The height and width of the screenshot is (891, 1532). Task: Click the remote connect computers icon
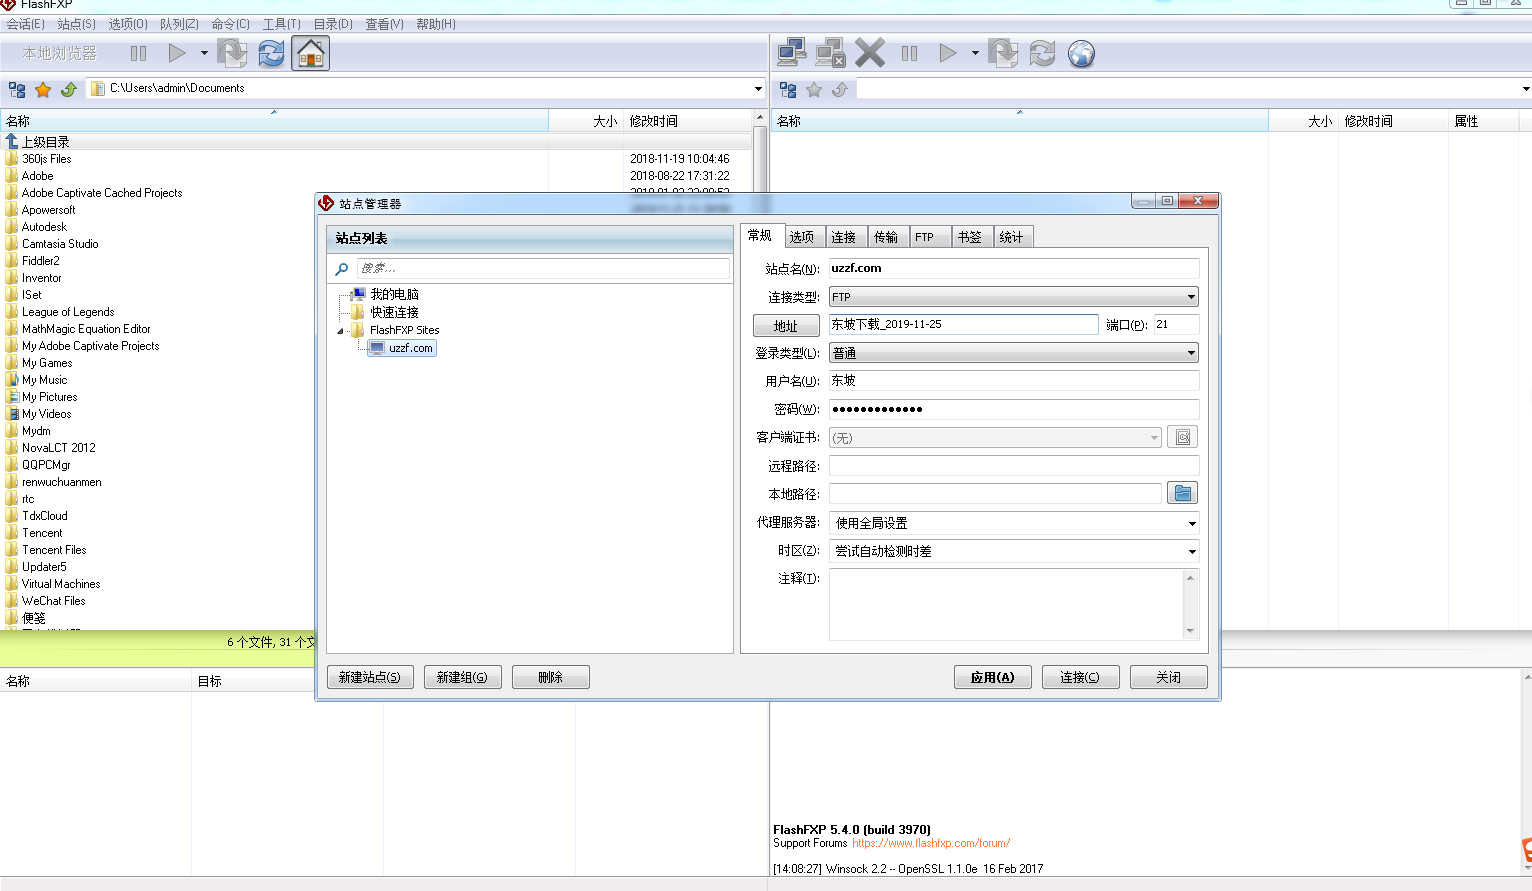pos(792,53)
